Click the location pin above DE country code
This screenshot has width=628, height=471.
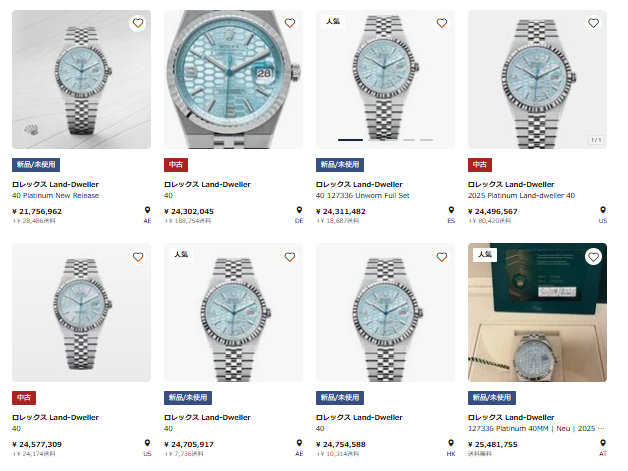(x=299, y=212)
